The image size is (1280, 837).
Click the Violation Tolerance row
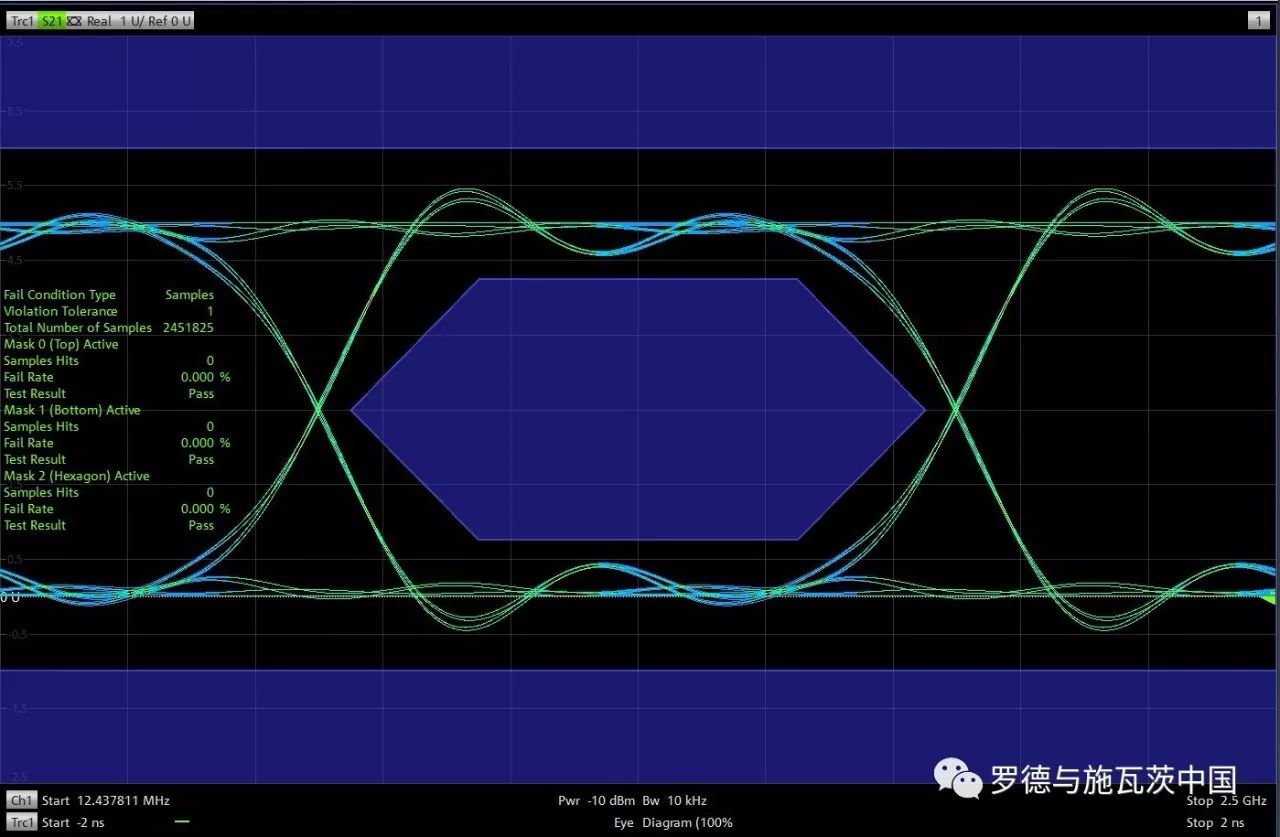point(109,311)
